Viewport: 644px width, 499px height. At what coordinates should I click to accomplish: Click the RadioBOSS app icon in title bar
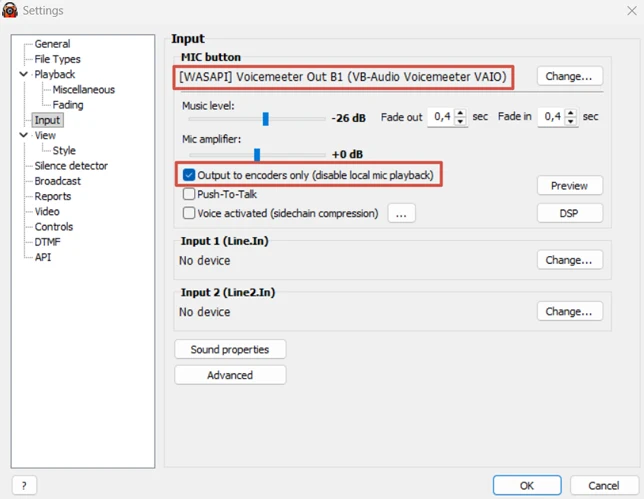tap(10, 10)
